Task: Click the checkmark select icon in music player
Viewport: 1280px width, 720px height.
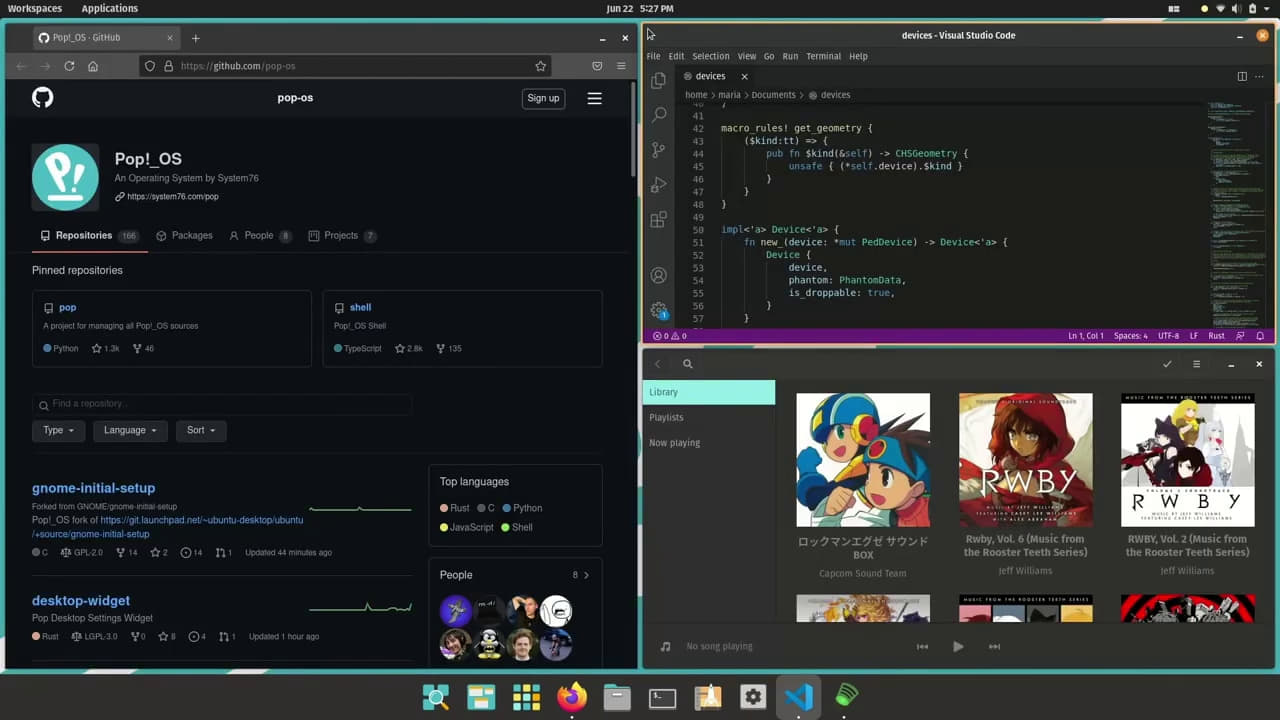Action: (1167, 364)
